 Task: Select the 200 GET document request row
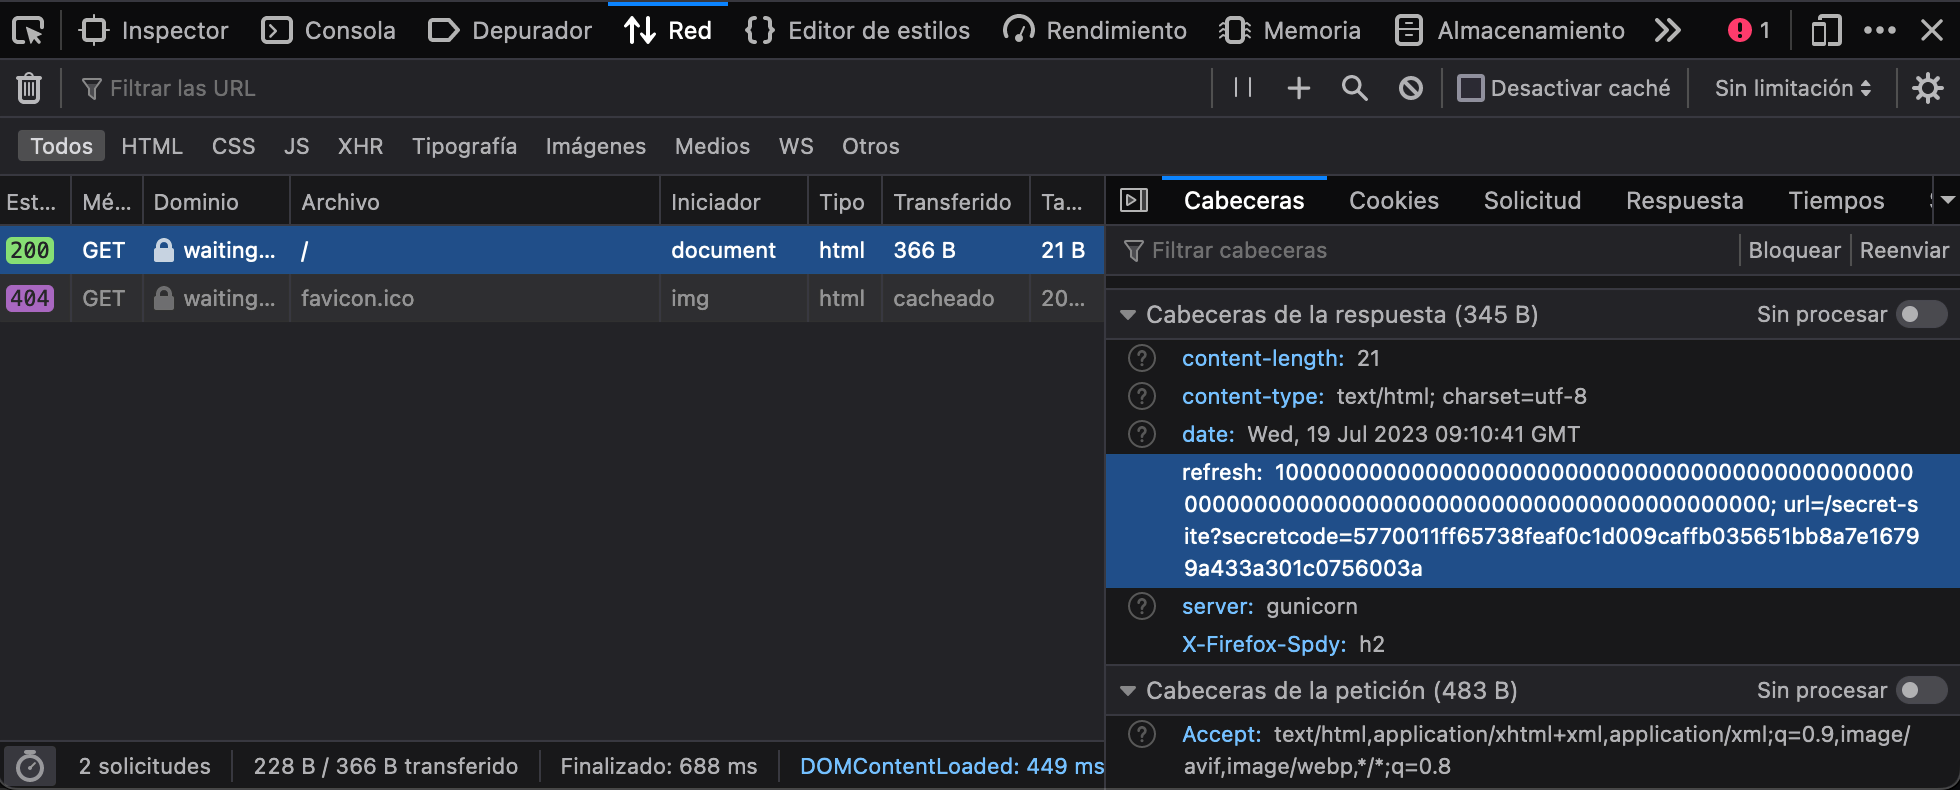tap(552, 250)
